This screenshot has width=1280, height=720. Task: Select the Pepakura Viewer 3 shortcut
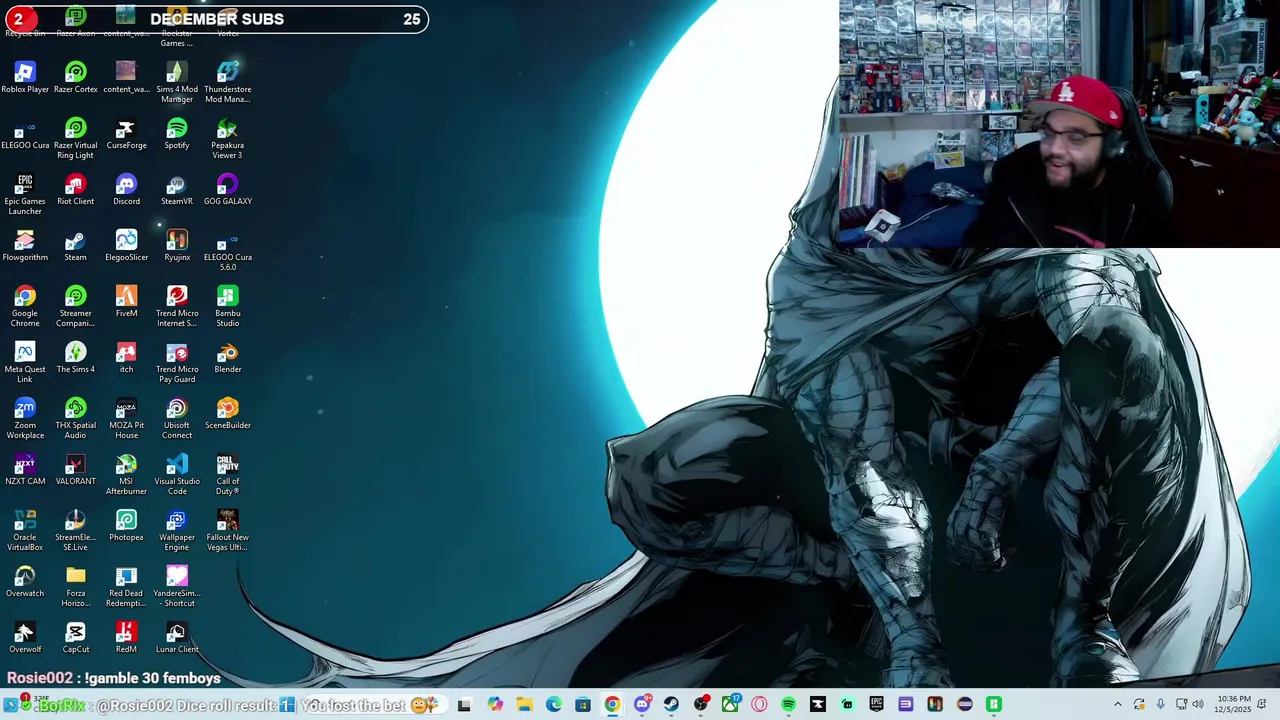pos(228,138)
